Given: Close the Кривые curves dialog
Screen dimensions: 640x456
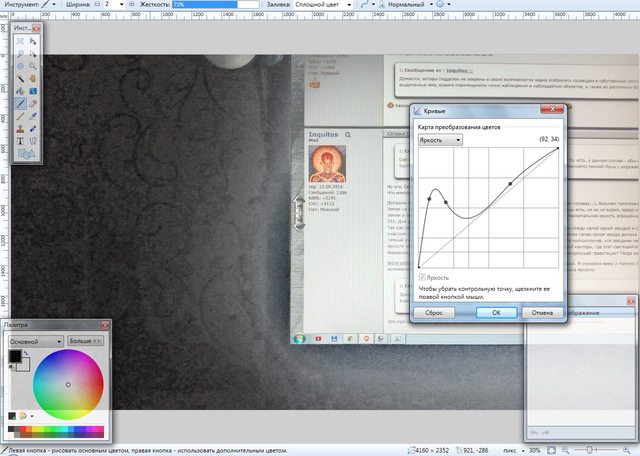Looking at the screenshot, I should pos(552,109).
